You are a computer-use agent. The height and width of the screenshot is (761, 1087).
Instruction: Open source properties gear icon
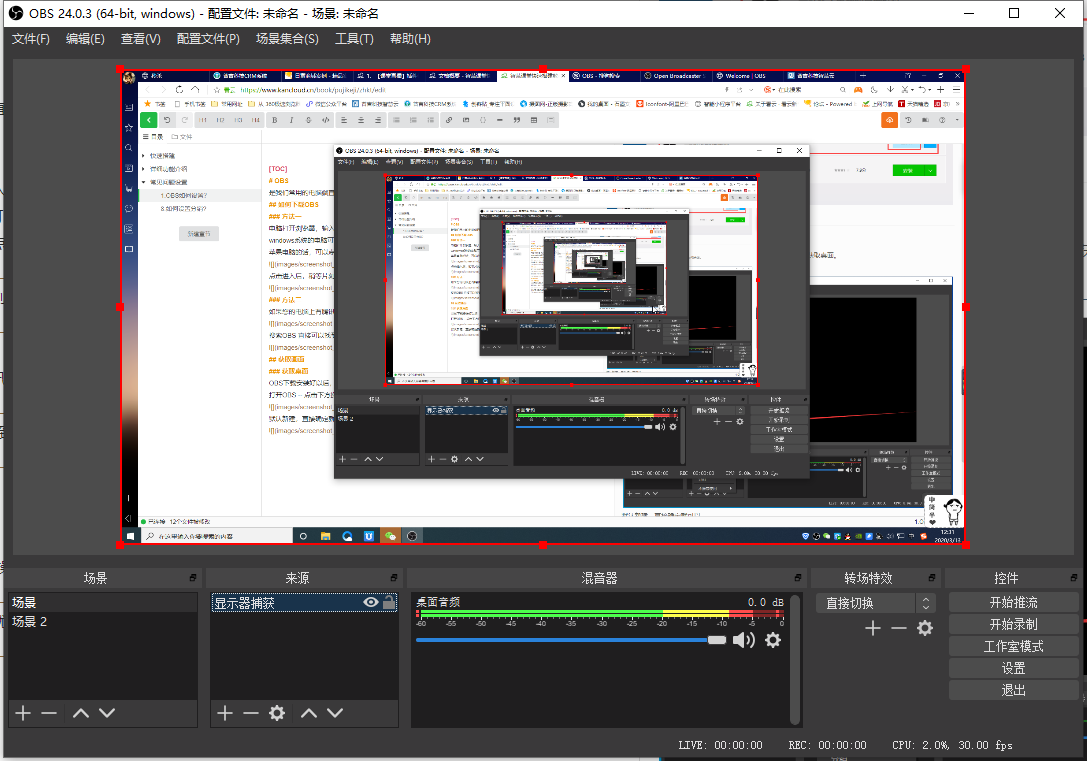coord(277,712)
